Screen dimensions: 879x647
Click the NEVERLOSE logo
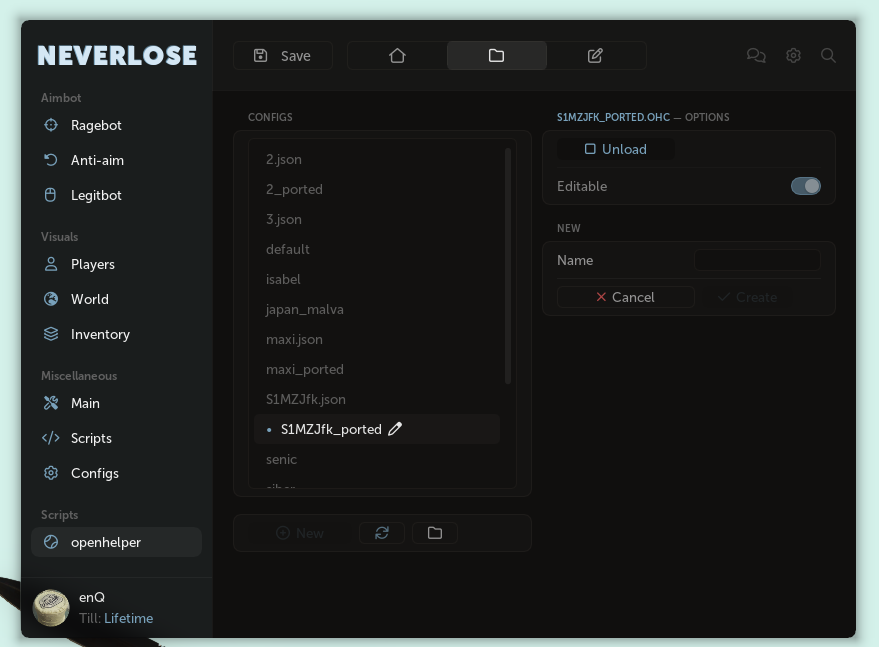[117, 56]
